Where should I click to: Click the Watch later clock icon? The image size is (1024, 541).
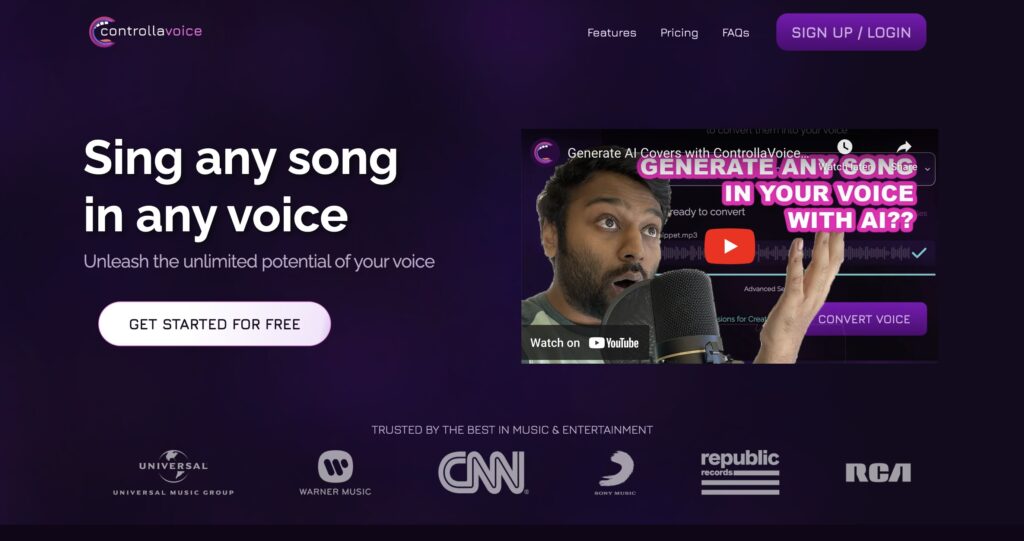(x=844, y=146)
